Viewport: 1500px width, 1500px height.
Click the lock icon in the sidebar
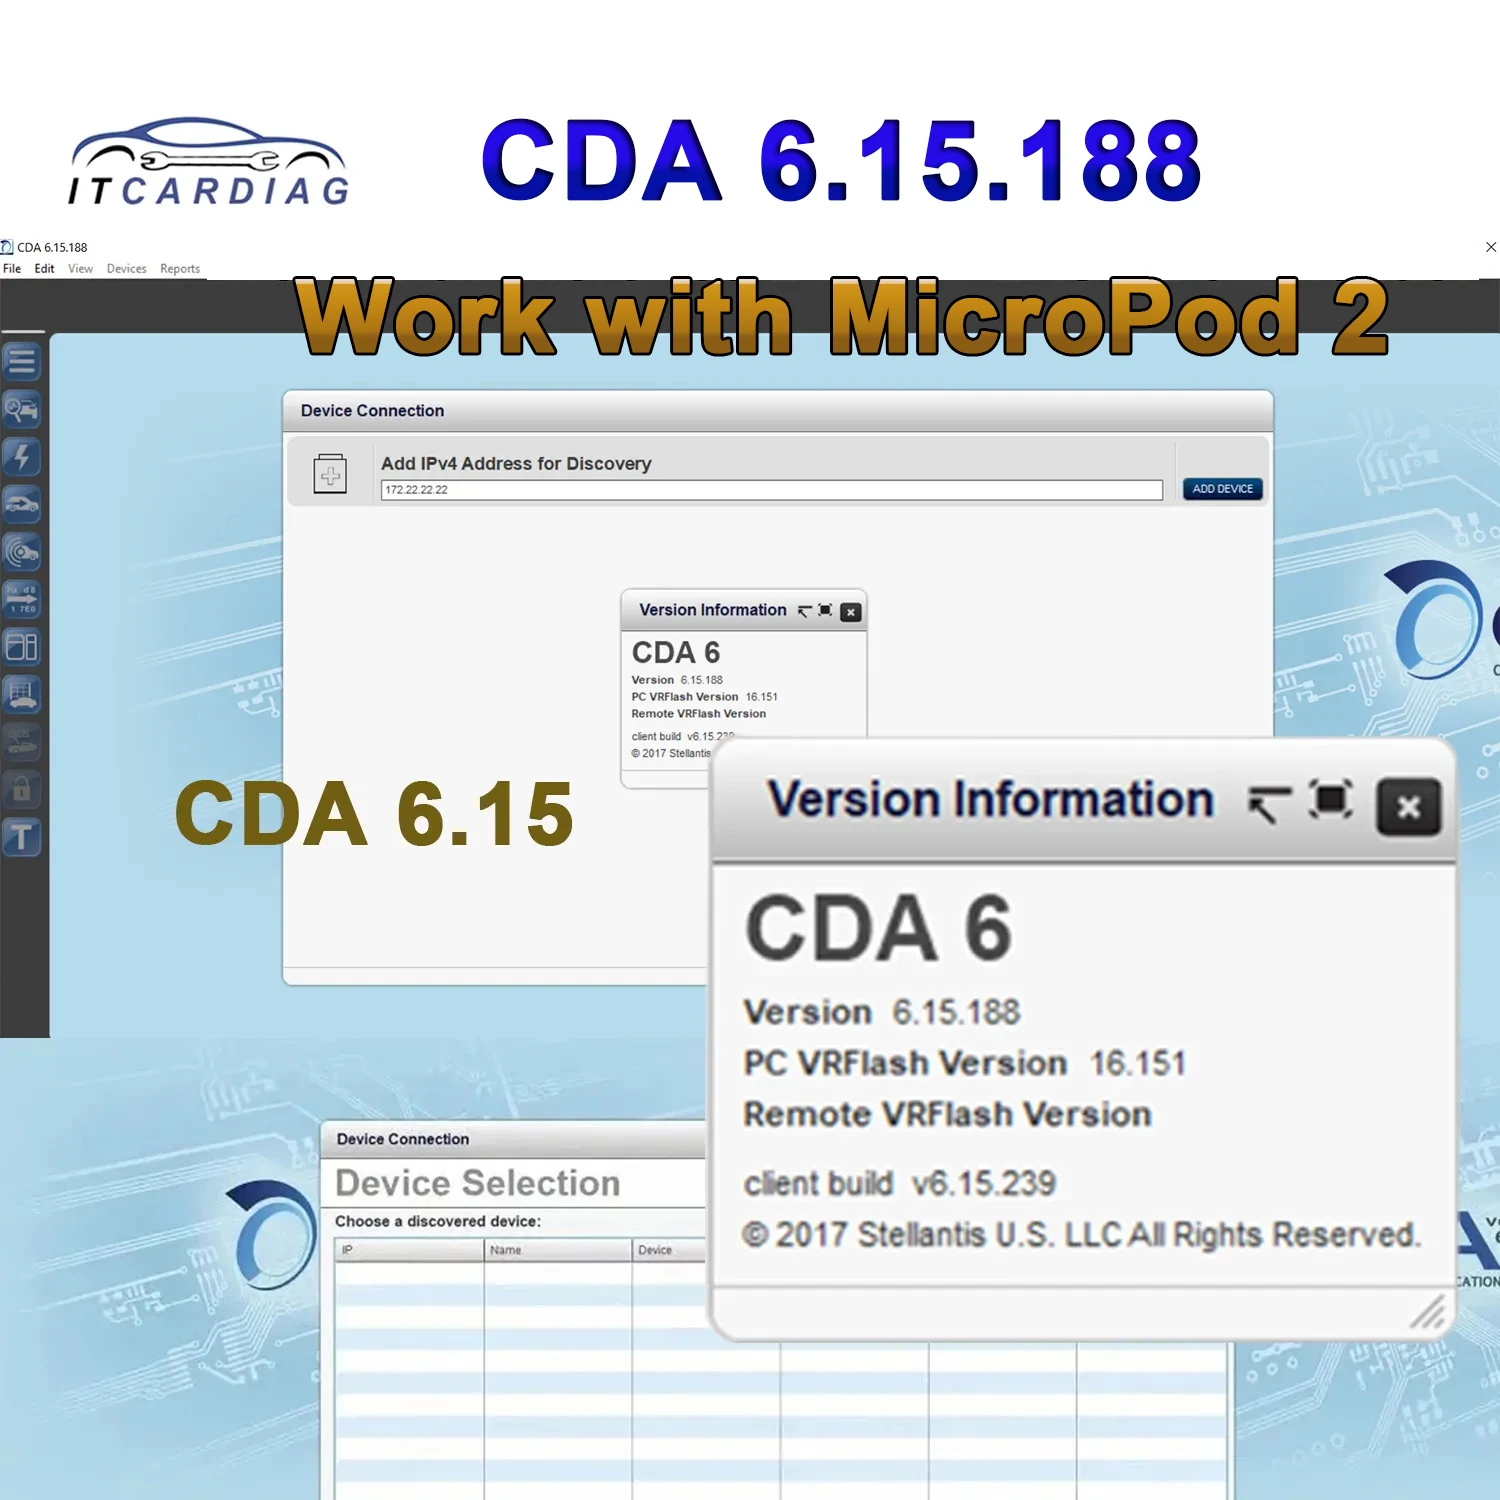[x=22, y=789]
